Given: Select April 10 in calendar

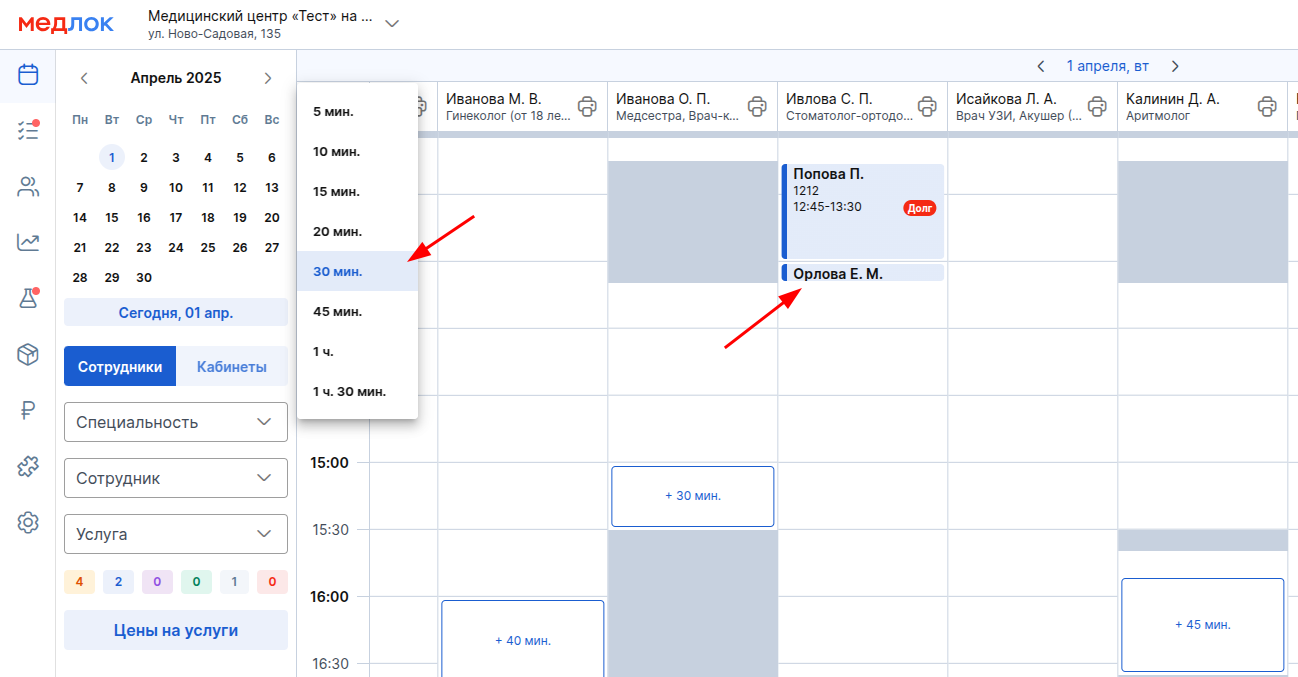Looking at the screenshot, I should [x=176, y=187].
